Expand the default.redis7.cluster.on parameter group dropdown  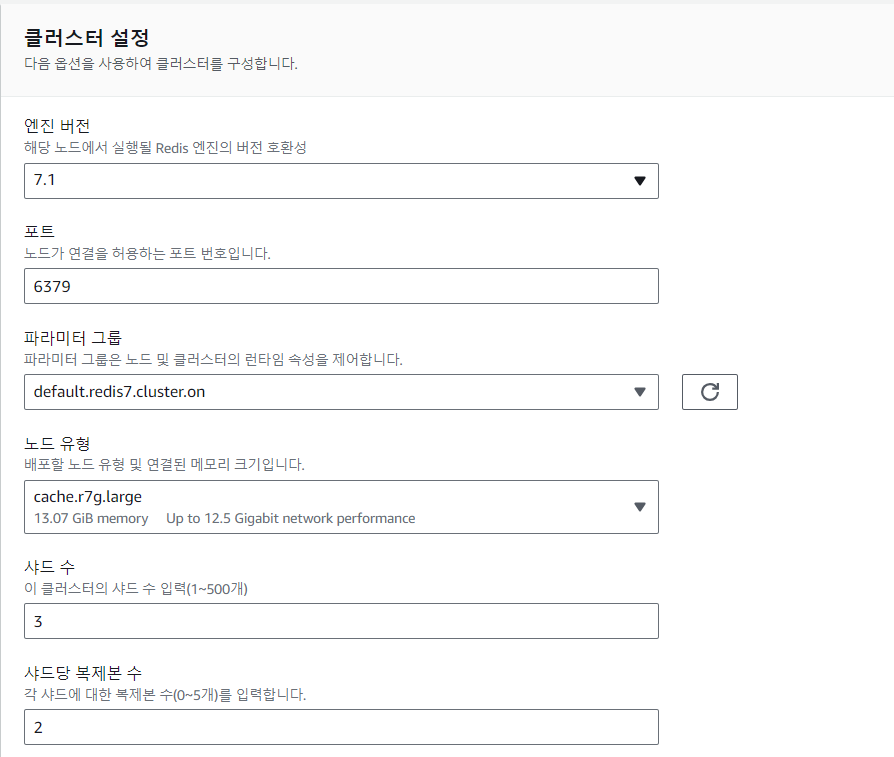click(341, 392)
